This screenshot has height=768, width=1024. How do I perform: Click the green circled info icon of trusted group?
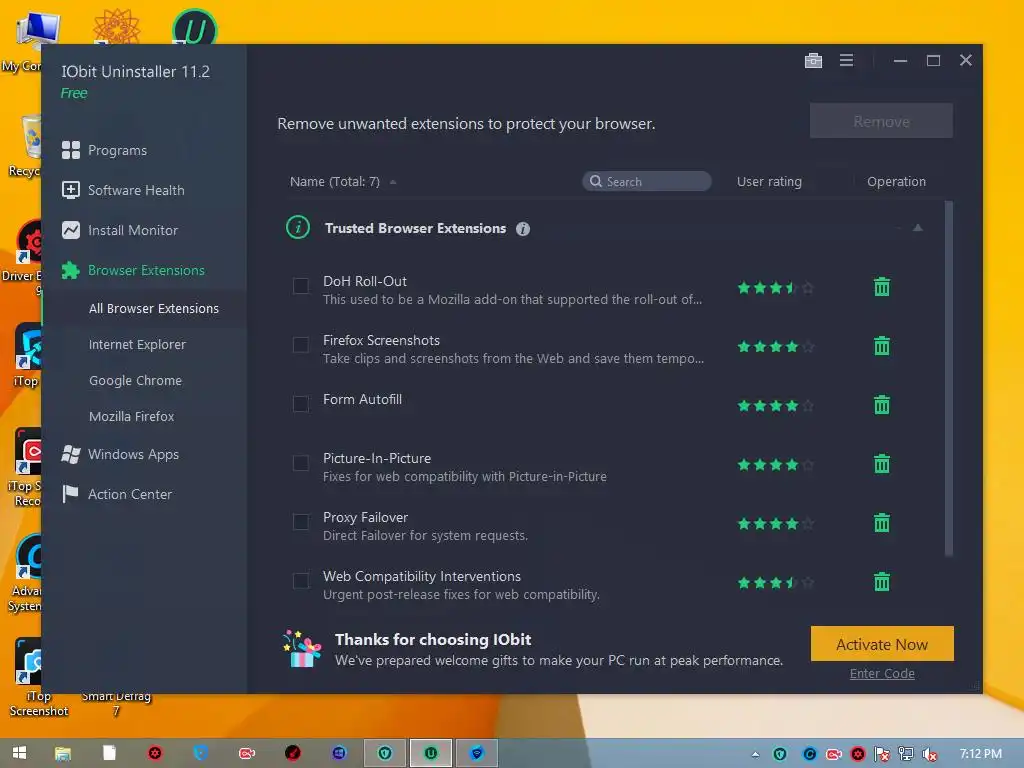[298, 227]
